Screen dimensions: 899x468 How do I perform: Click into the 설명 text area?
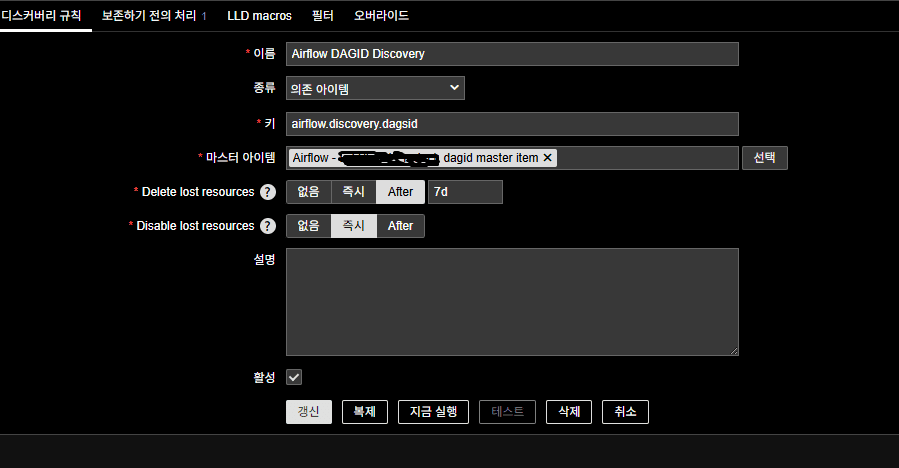coord(512,302)
